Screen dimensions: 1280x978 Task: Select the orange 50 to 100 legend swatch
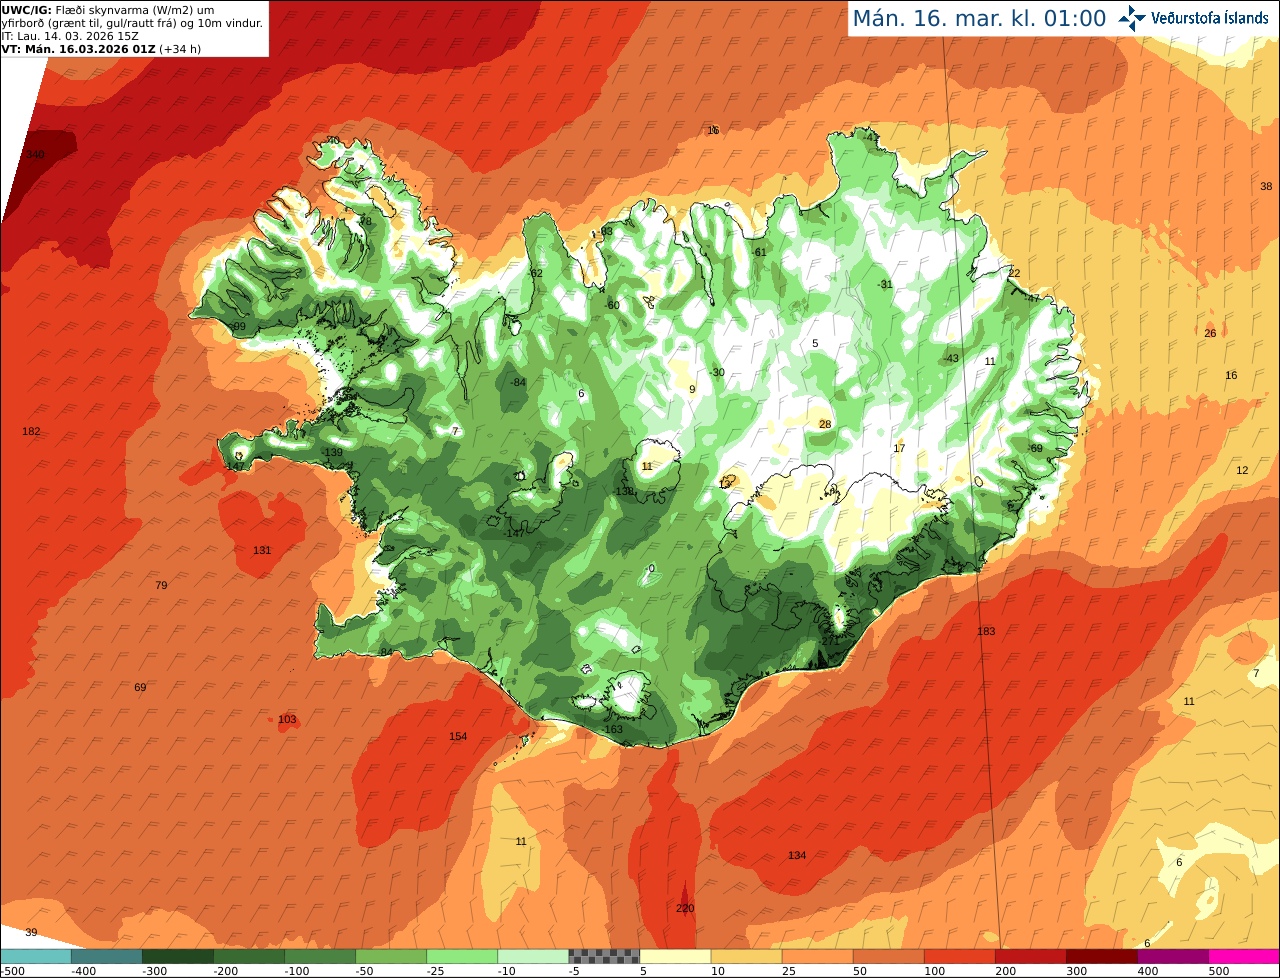click(x=888, y=956)
